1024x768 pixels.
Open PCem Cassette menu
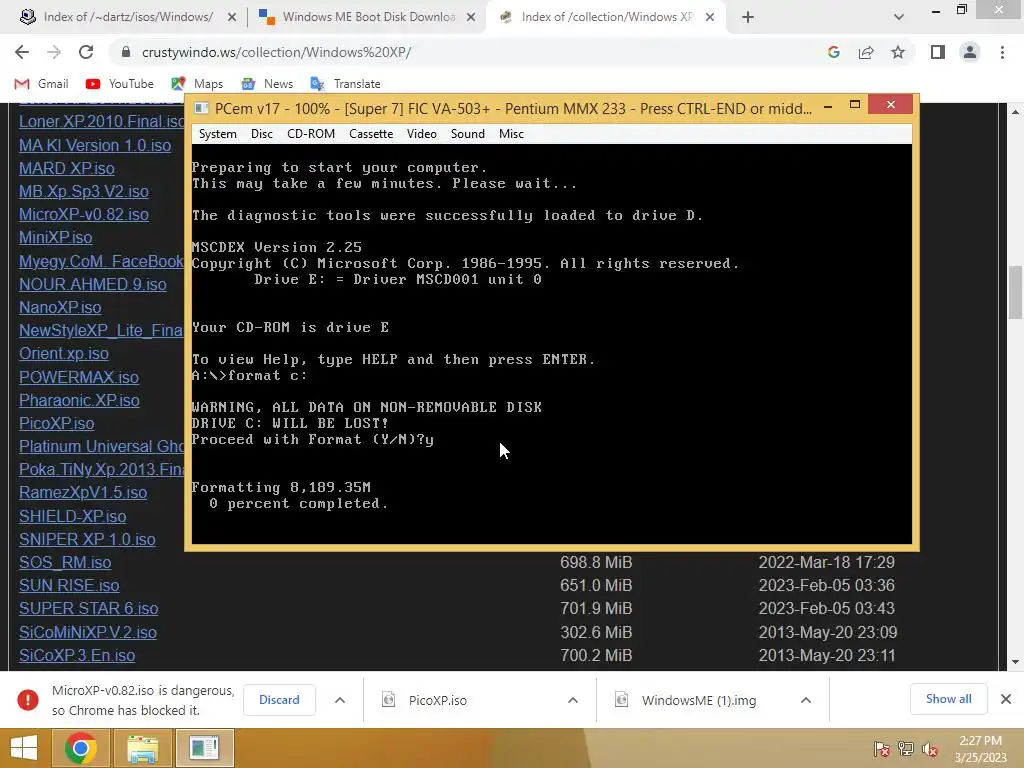371,134
